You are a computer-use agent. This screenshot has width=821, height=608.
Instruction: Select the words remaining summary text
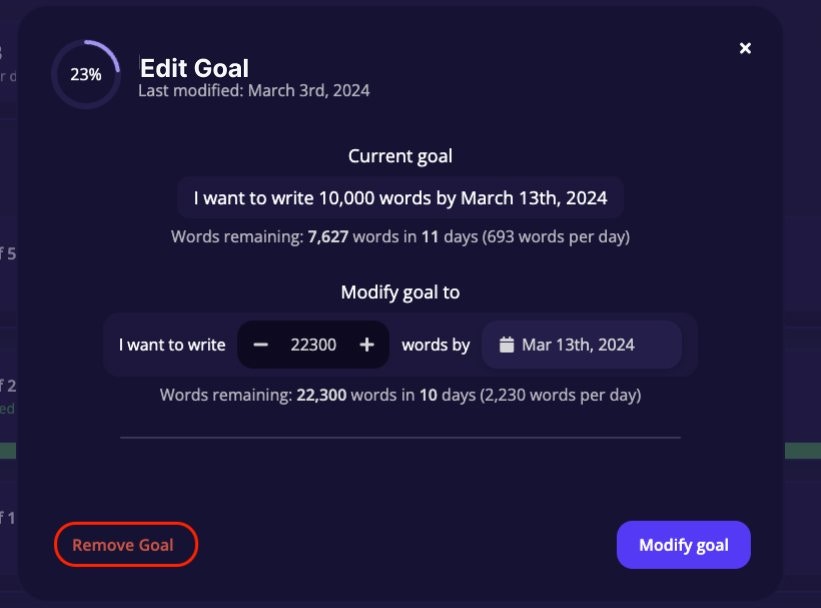coord(400,394)
